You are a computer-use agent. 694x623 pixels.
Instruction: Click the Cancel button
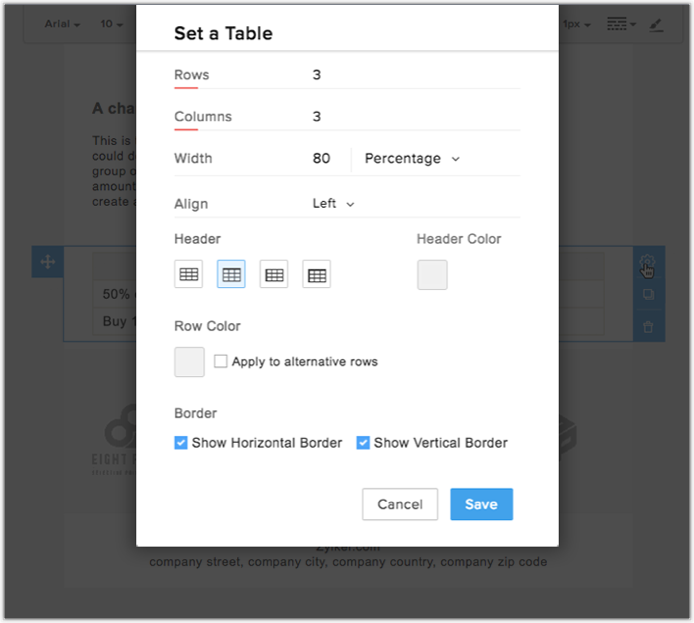point(400,504)
